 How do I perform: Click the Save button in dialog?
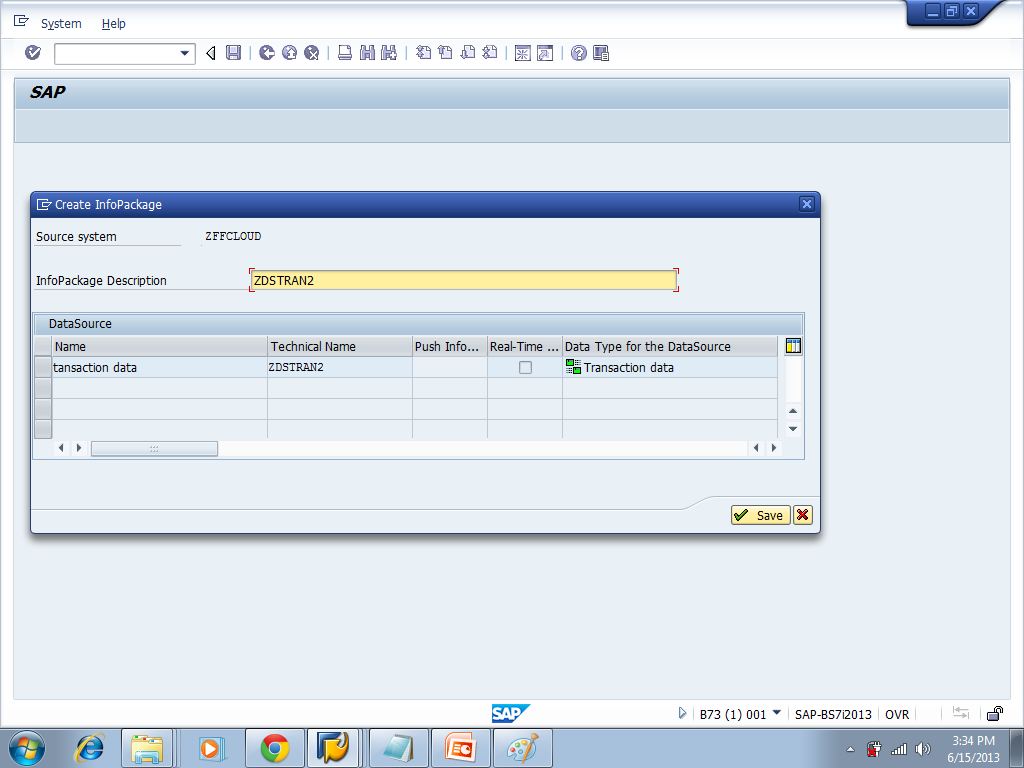click(761, 515)
